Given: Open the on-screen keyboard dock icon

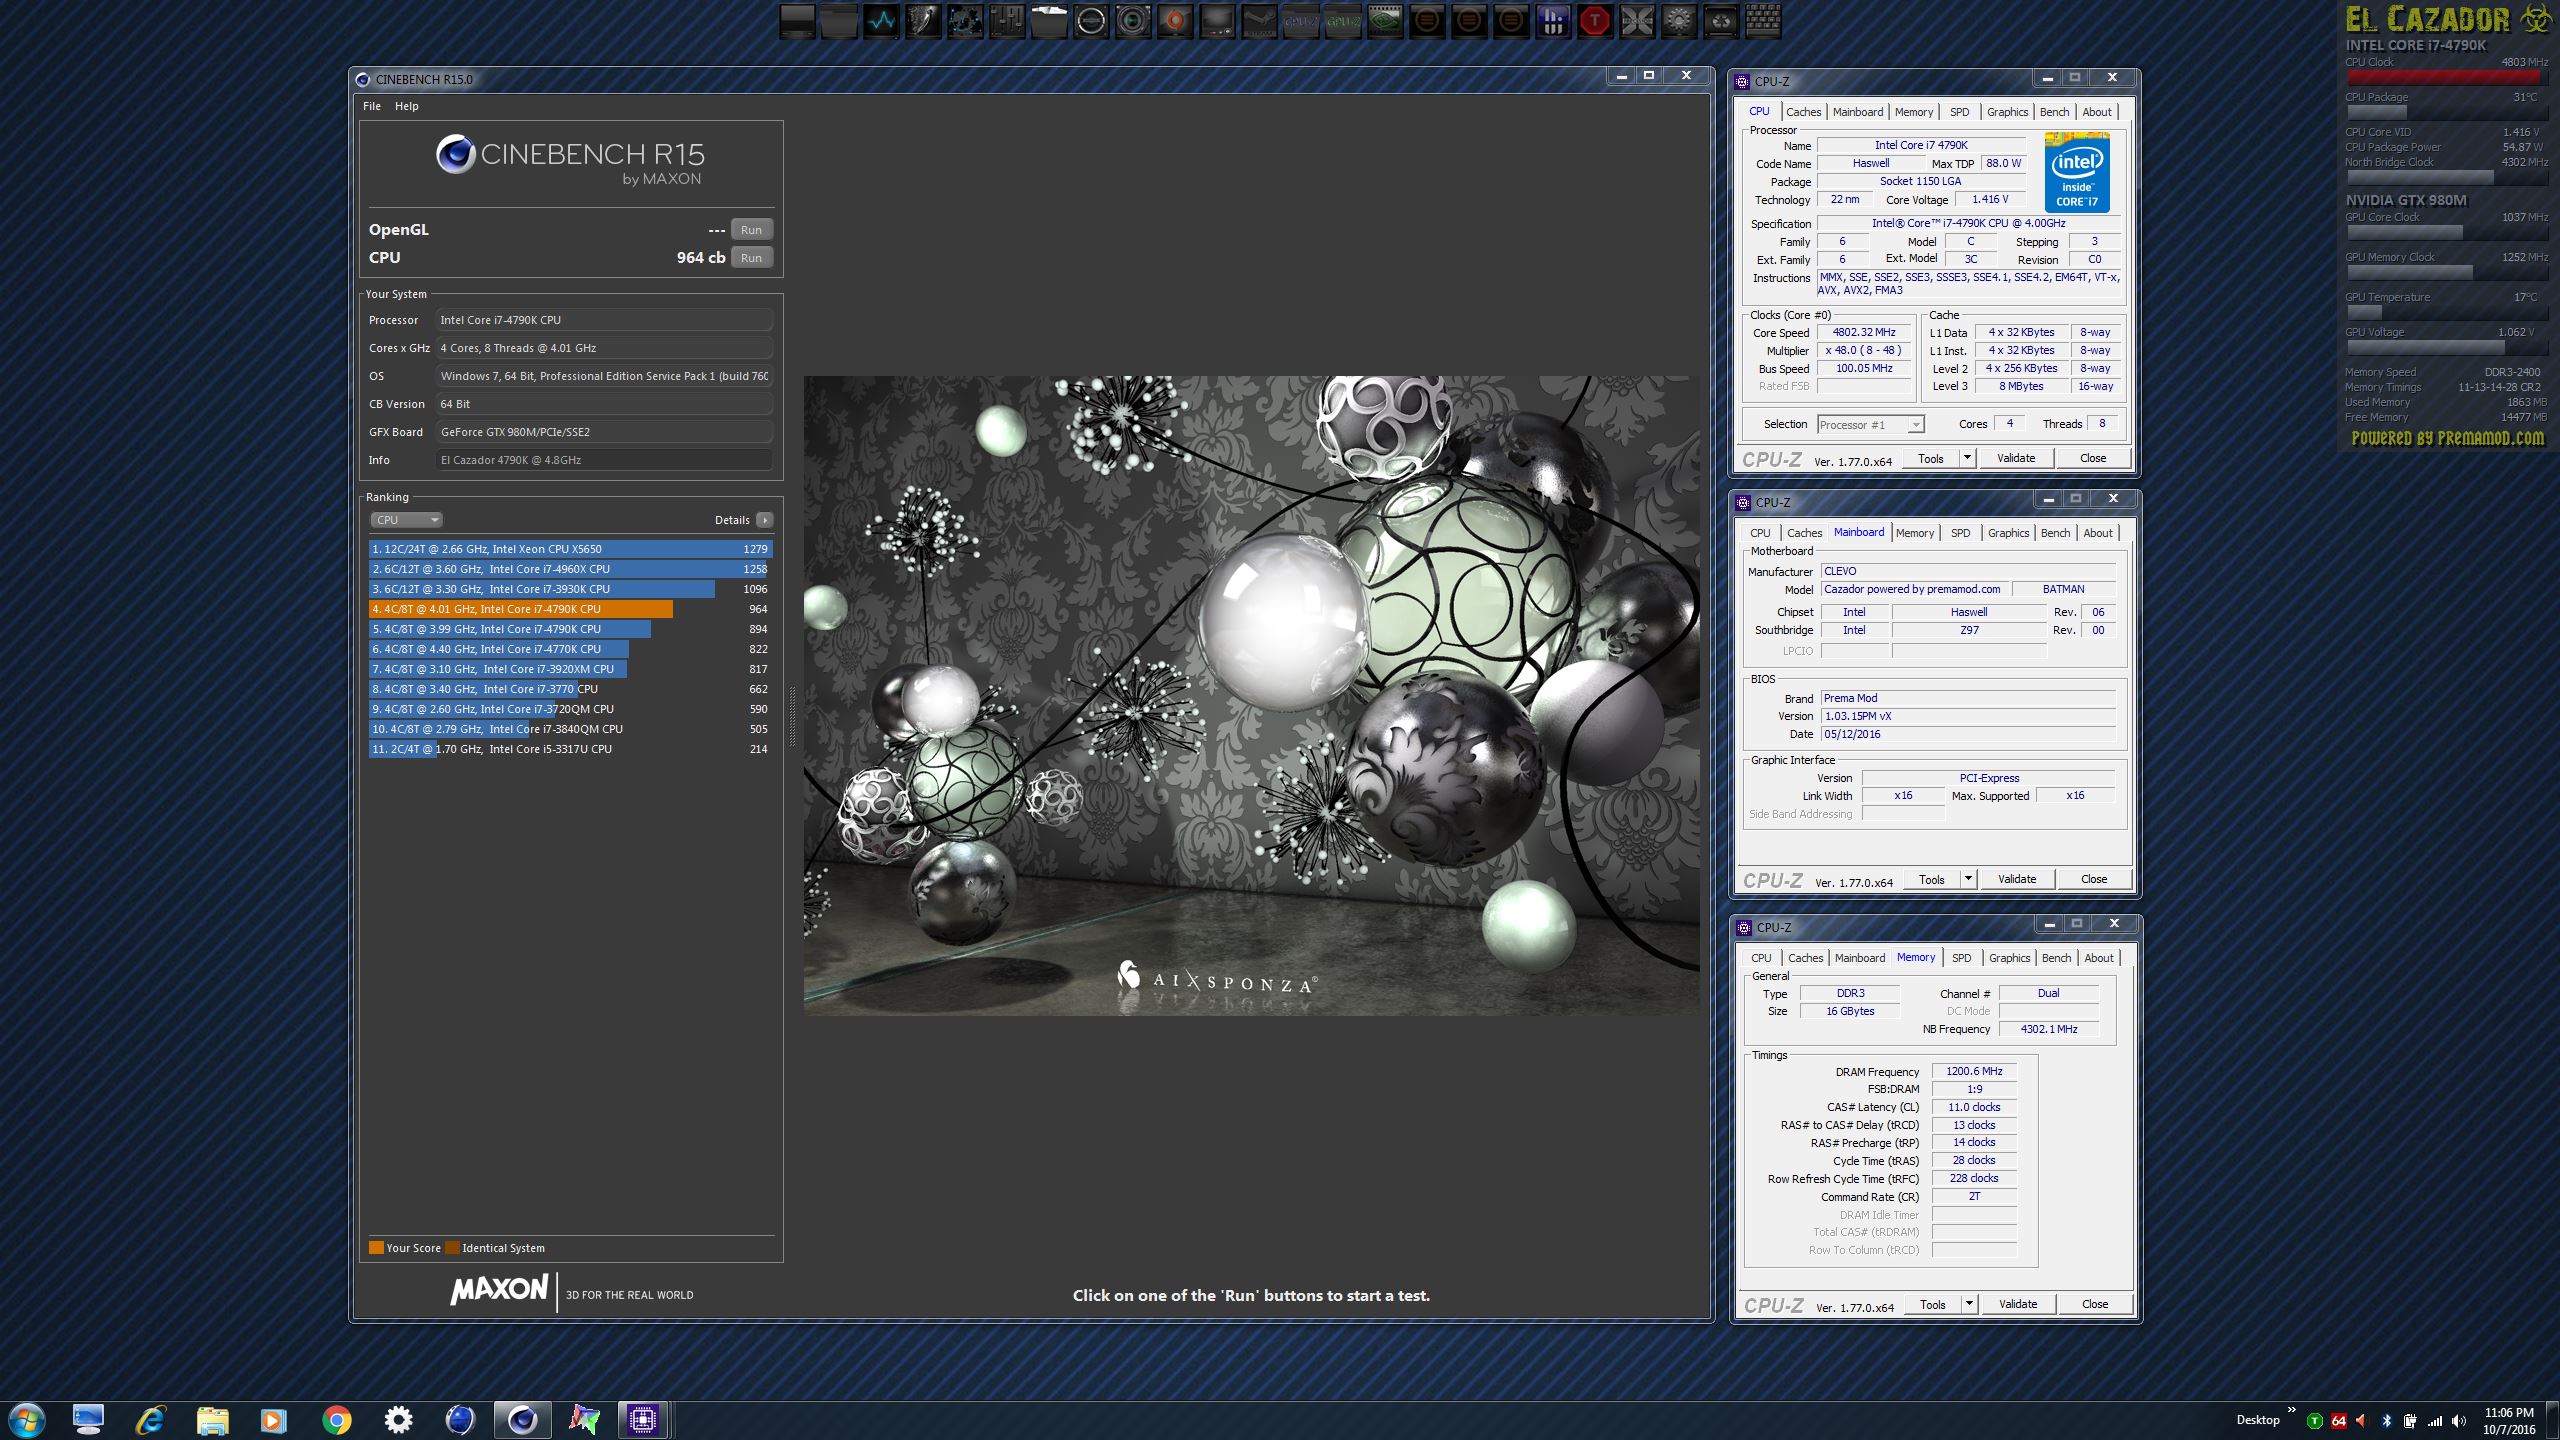Looking at the screenshot, I should click(x=1763, y=21).
